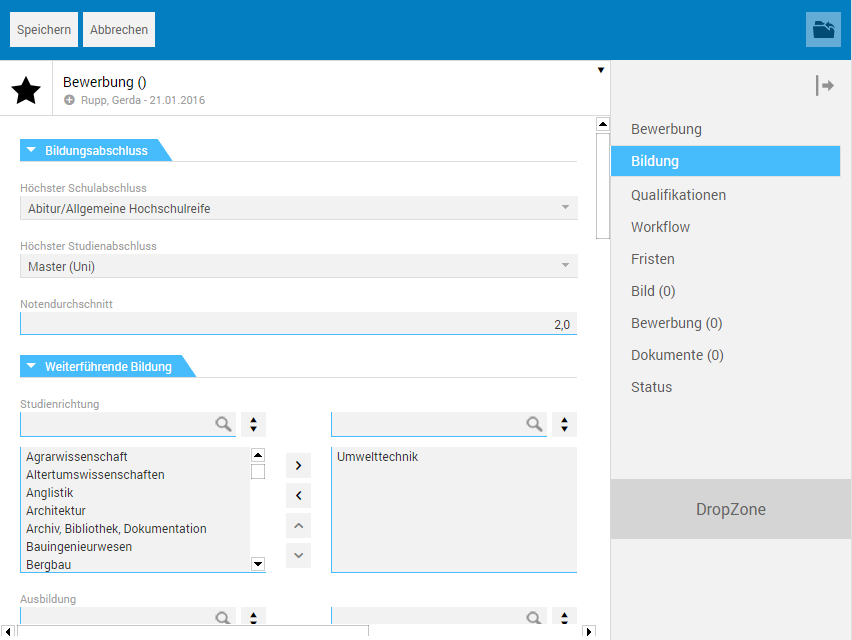The width and height of the screenshot is (852, 640).
Task: Click the search icon in the right Studienrichtung field
Action: coord(535,424)
